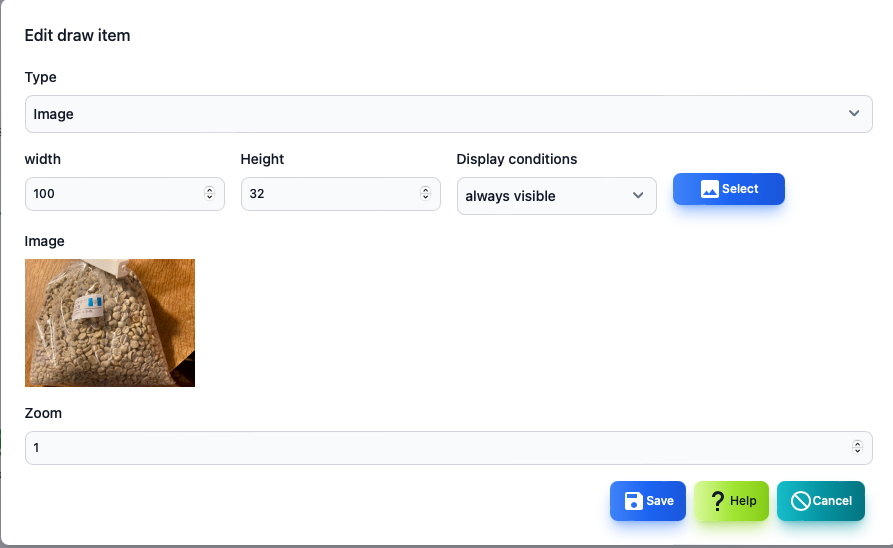Click the Cancel prohibition circle icon
This screenshot has height=548, width=893.
(x=800, y=501)
